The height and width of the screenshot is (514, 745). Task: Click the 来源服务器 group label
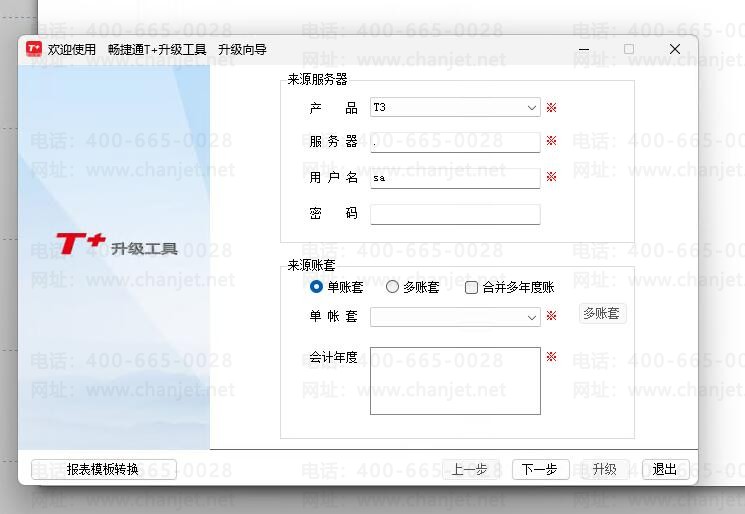[x=317, y=79]
